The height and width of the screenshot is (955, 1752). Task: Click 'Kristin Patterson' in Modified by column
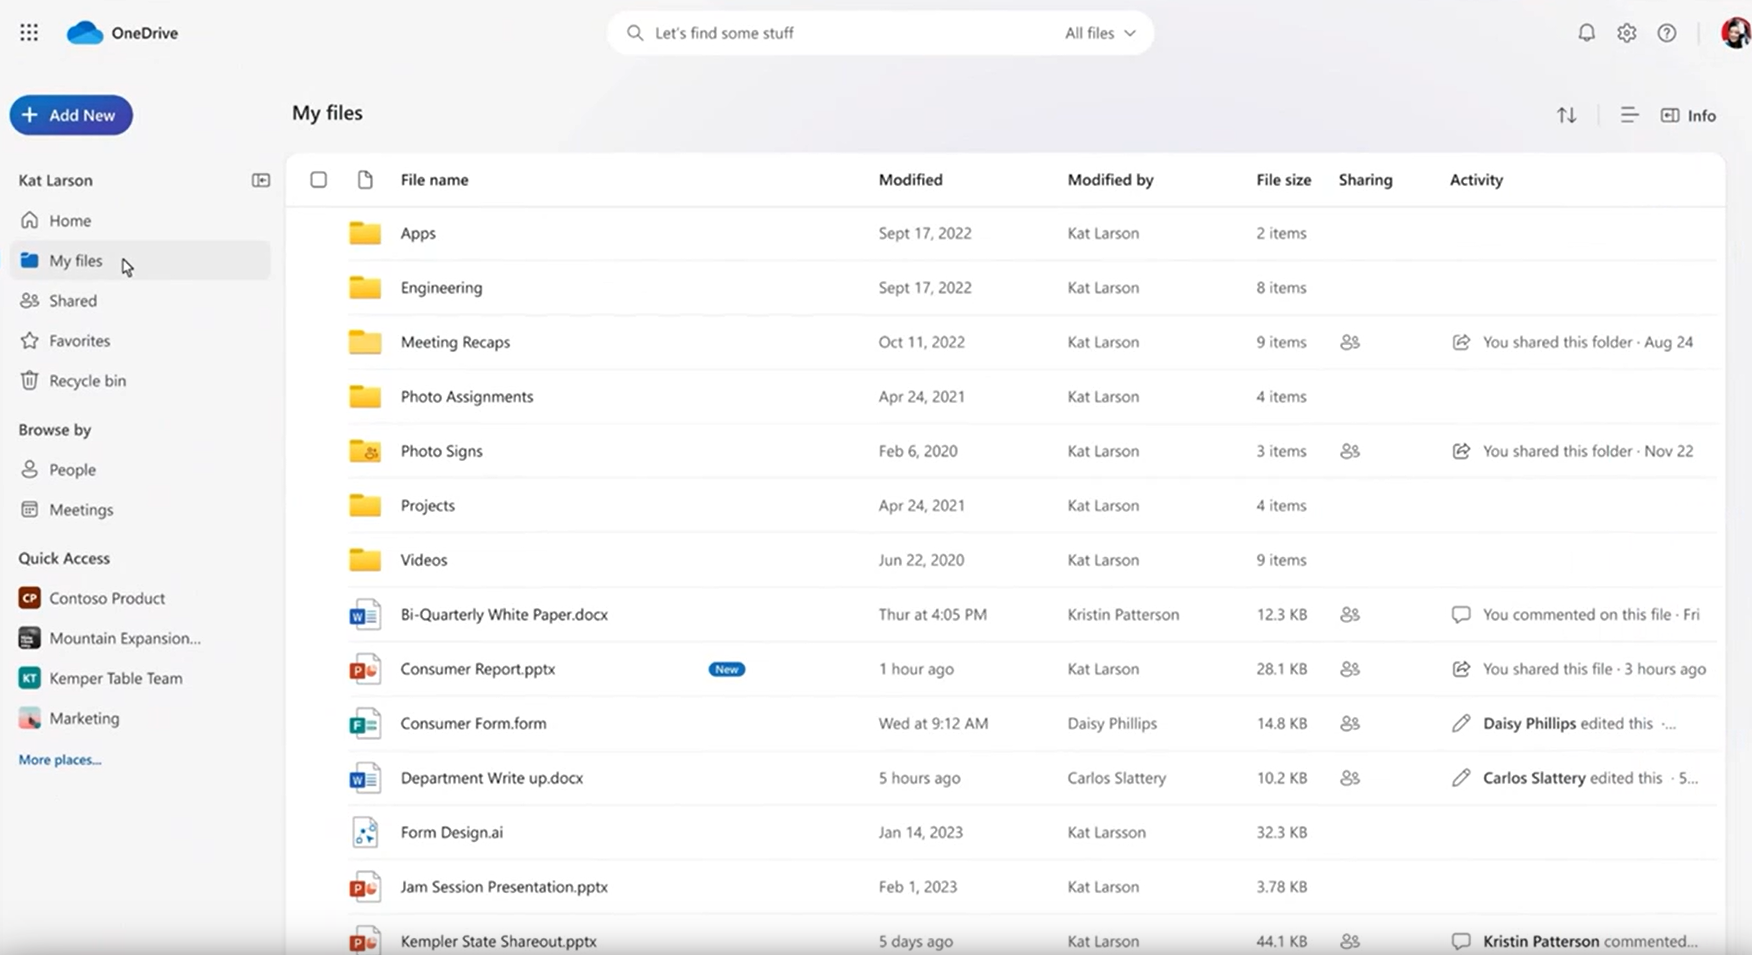pos(1123,614)
